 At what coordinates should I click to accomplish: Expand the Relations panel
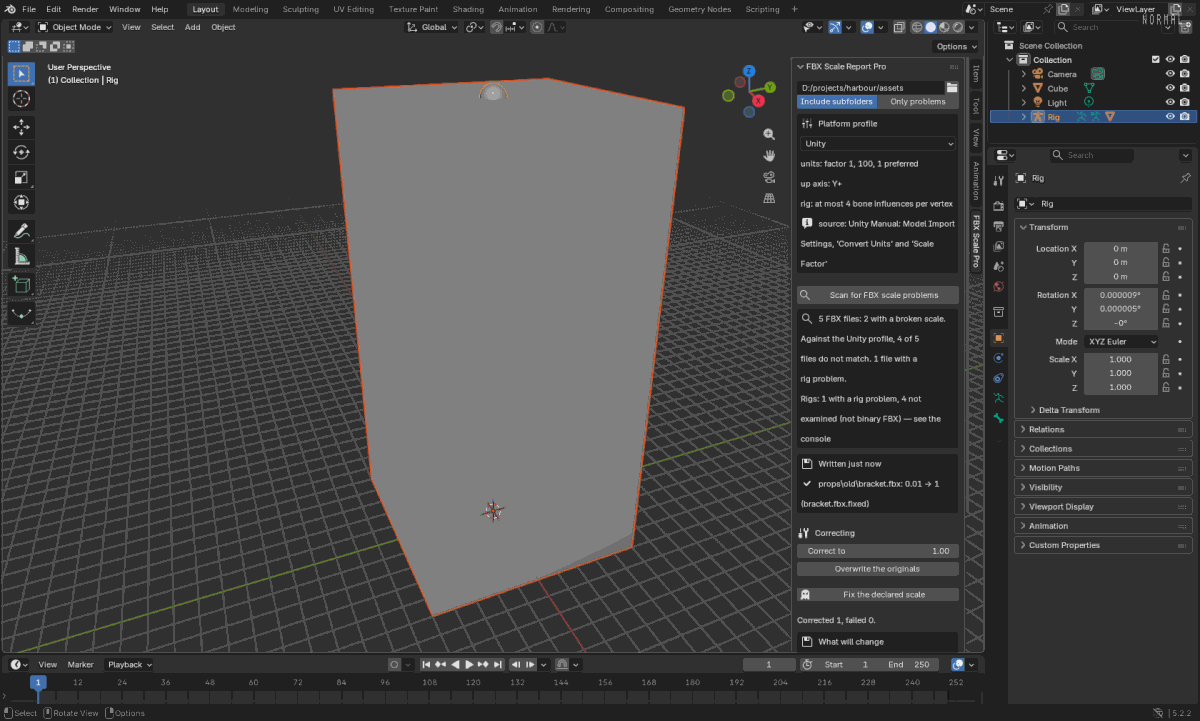(1103, 429)
